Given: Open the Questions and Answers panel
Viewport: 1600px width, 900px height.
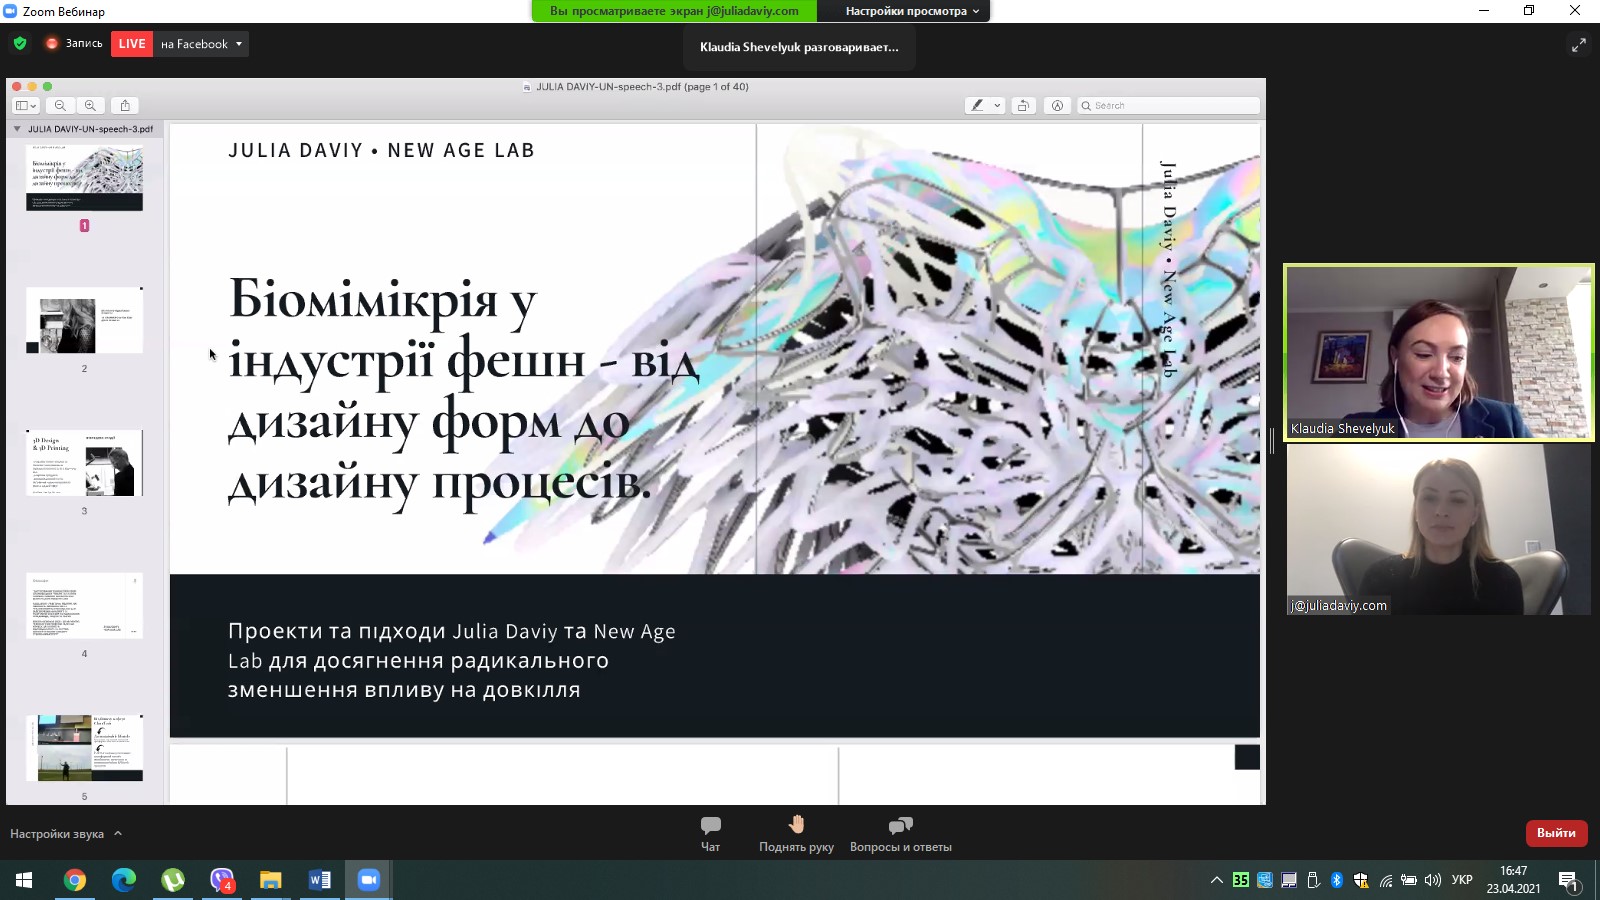Looking at the screenshot, I should pyautogui.click(x=898, y=833).
